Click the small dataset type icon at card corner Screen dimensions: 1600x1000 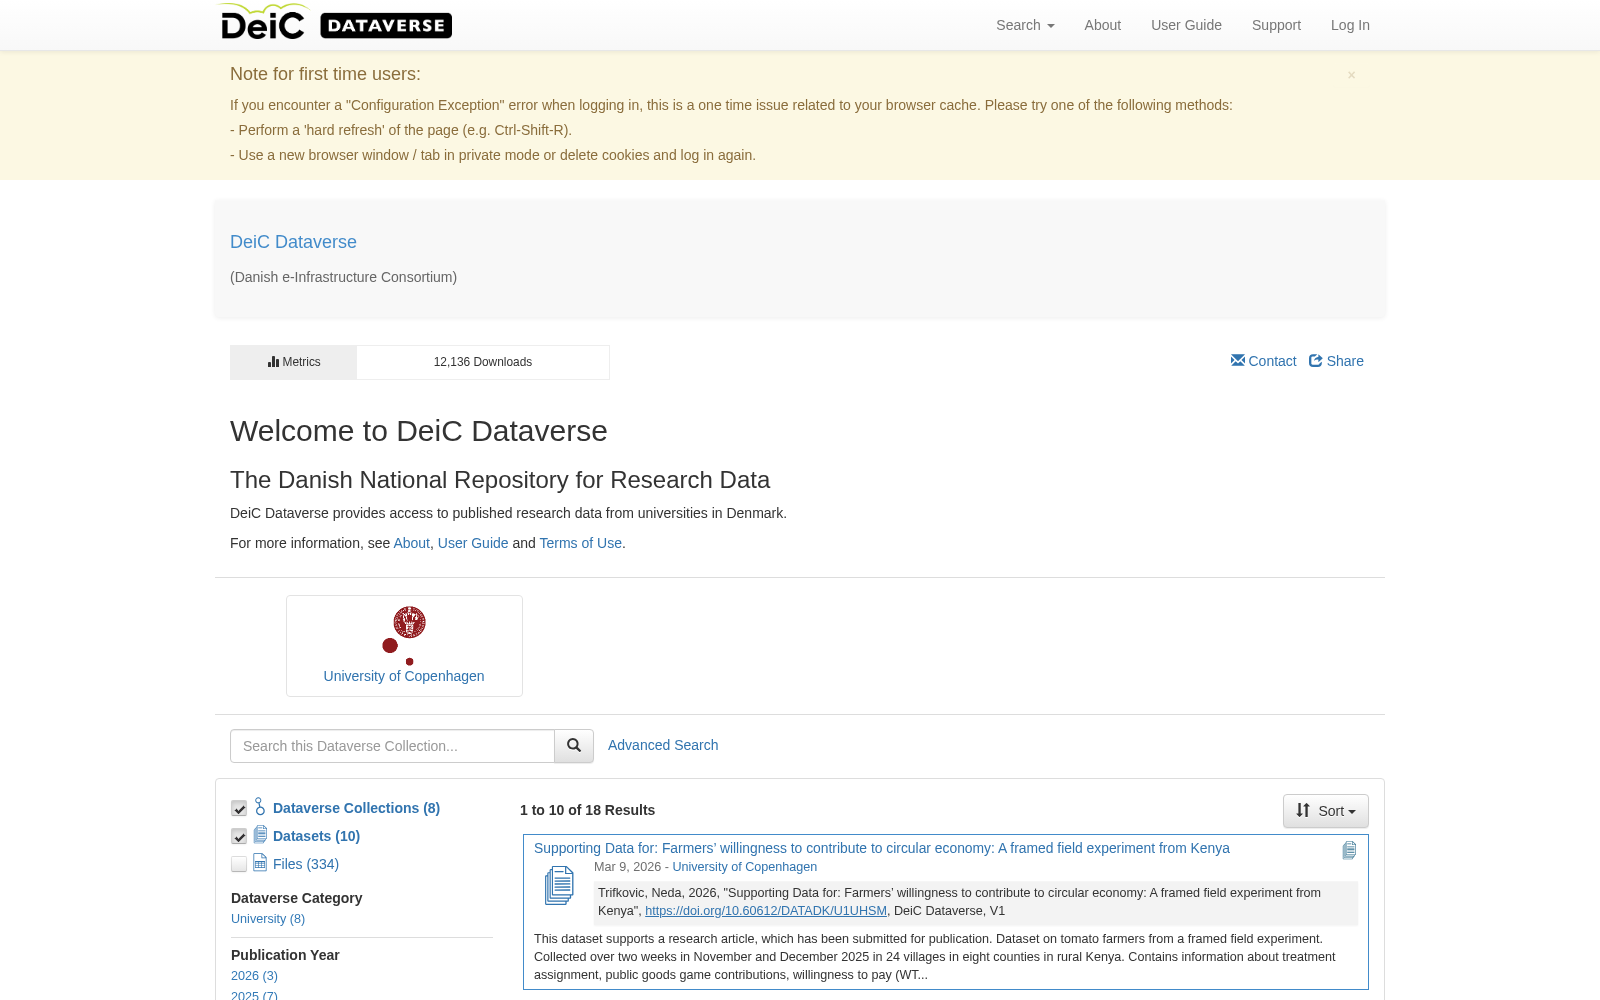(x=1349, y=850)
